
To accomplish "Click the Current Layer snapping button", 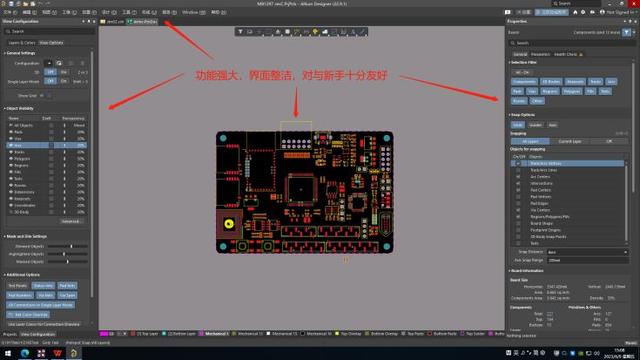I will (569, 142).
